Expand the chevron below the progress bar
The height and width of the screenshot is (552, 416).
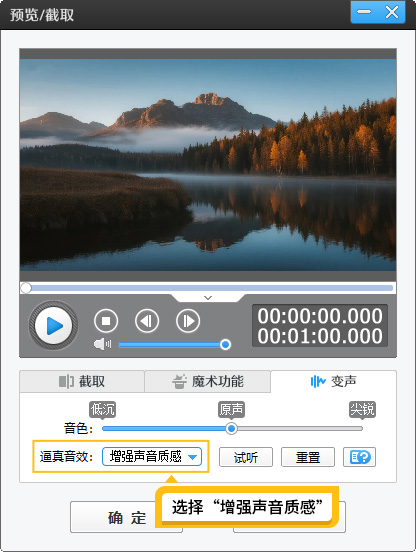[x=208, y=298]
